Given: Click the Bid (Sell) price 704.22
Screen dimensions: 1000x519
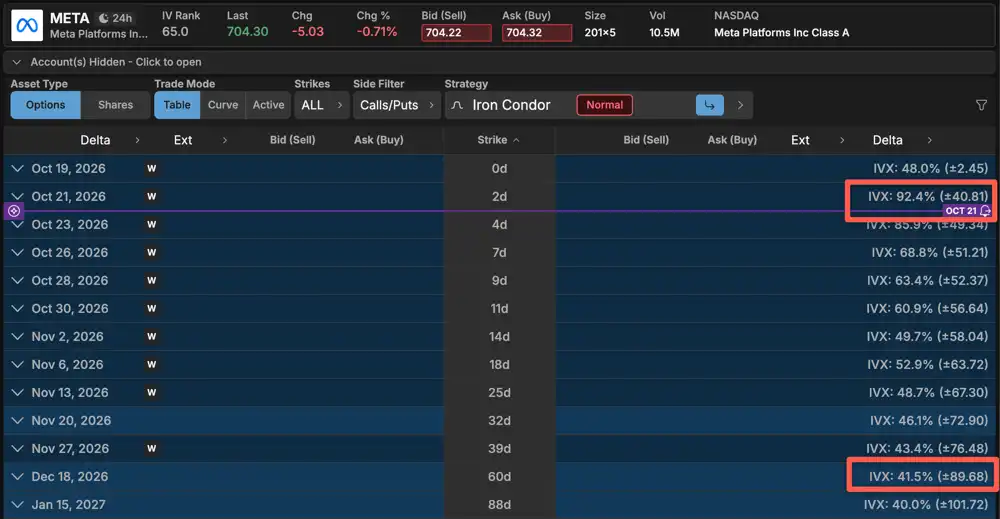Looking at the screenshot, I should pyautogui.click(x=456, y=33).
